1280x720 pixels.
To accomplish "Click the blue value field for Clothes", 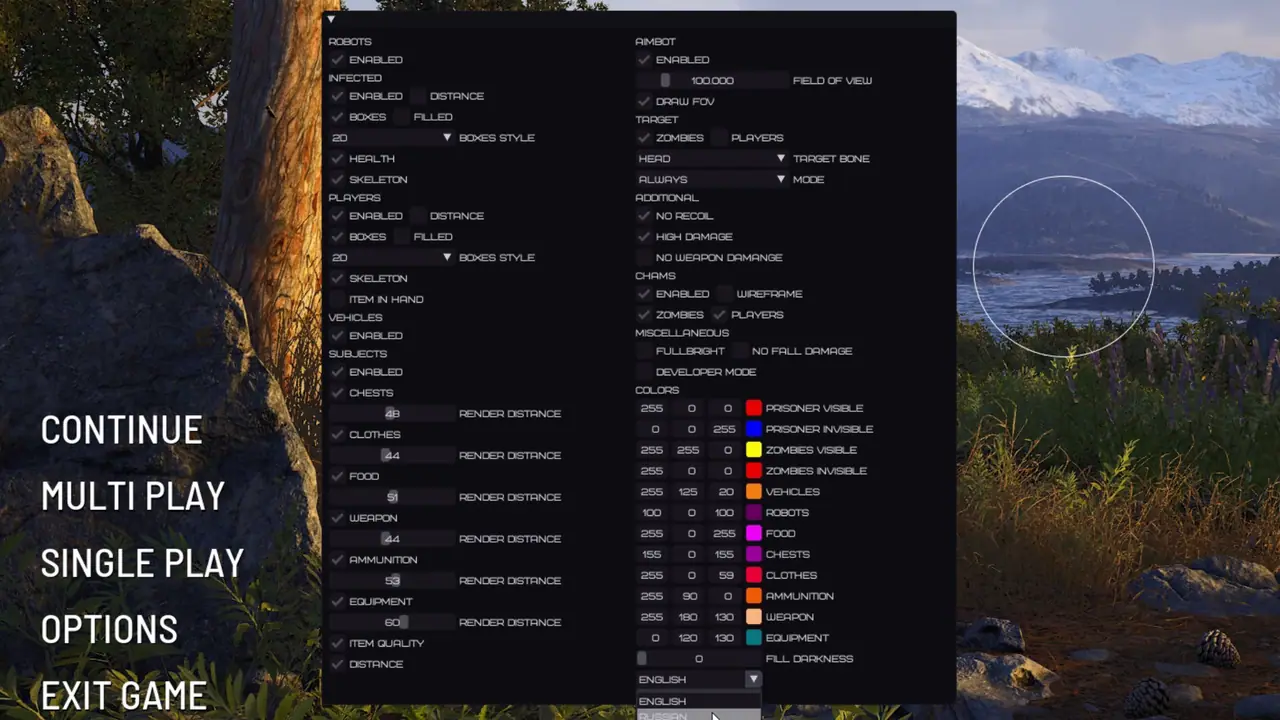I will [727, 576].
